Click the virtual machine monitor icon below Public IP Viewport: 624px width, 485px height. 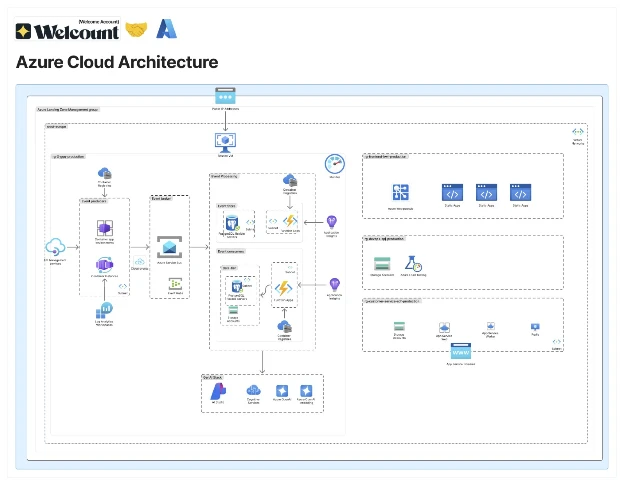point(225,142)
